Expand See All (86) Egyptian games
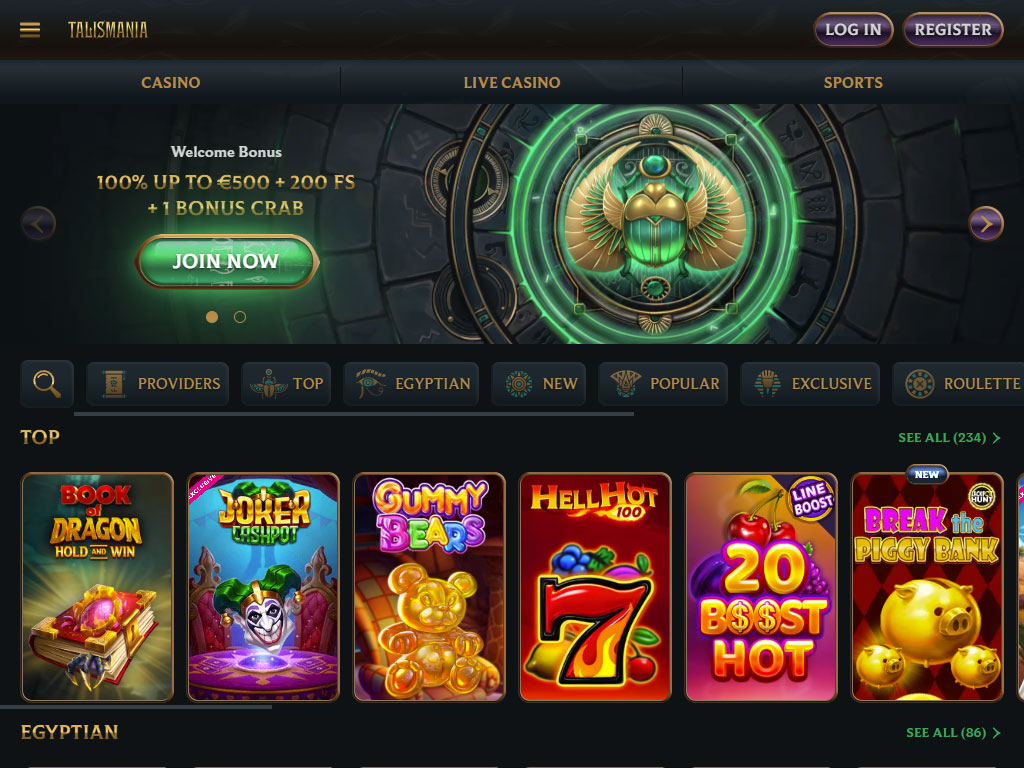 (953, 733)
